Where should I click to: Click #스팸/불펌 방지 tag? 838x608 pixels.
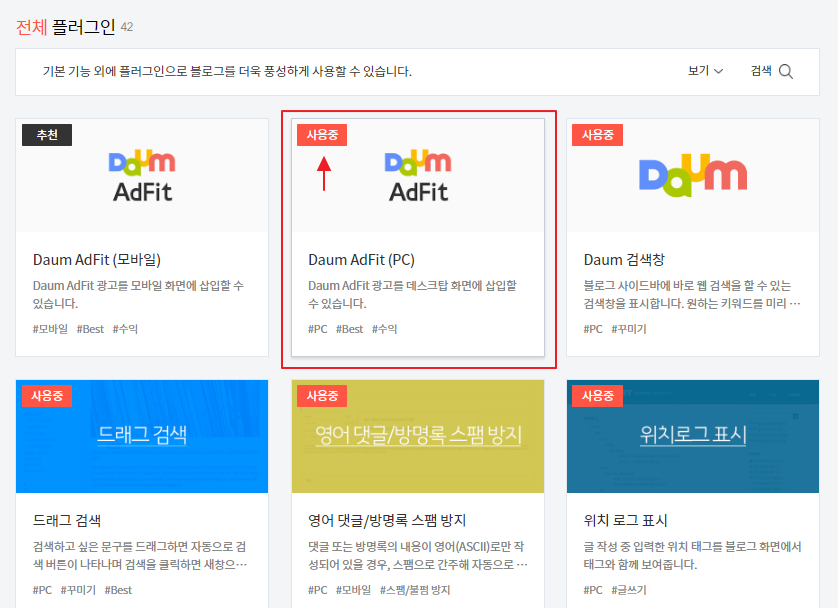[415, 590]
